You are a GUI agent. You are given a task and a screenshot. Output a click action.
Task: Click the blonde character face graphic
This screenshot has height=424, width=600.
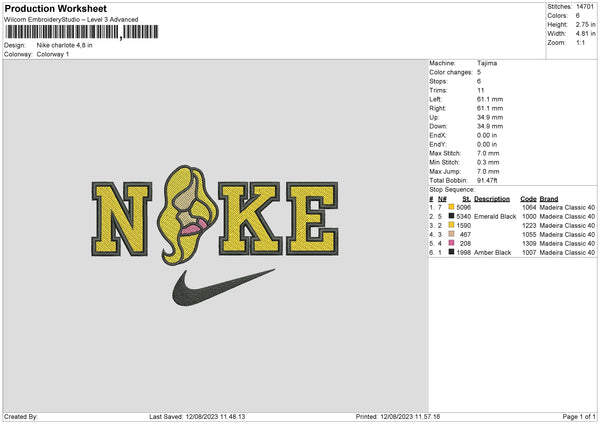click(188, 215)
